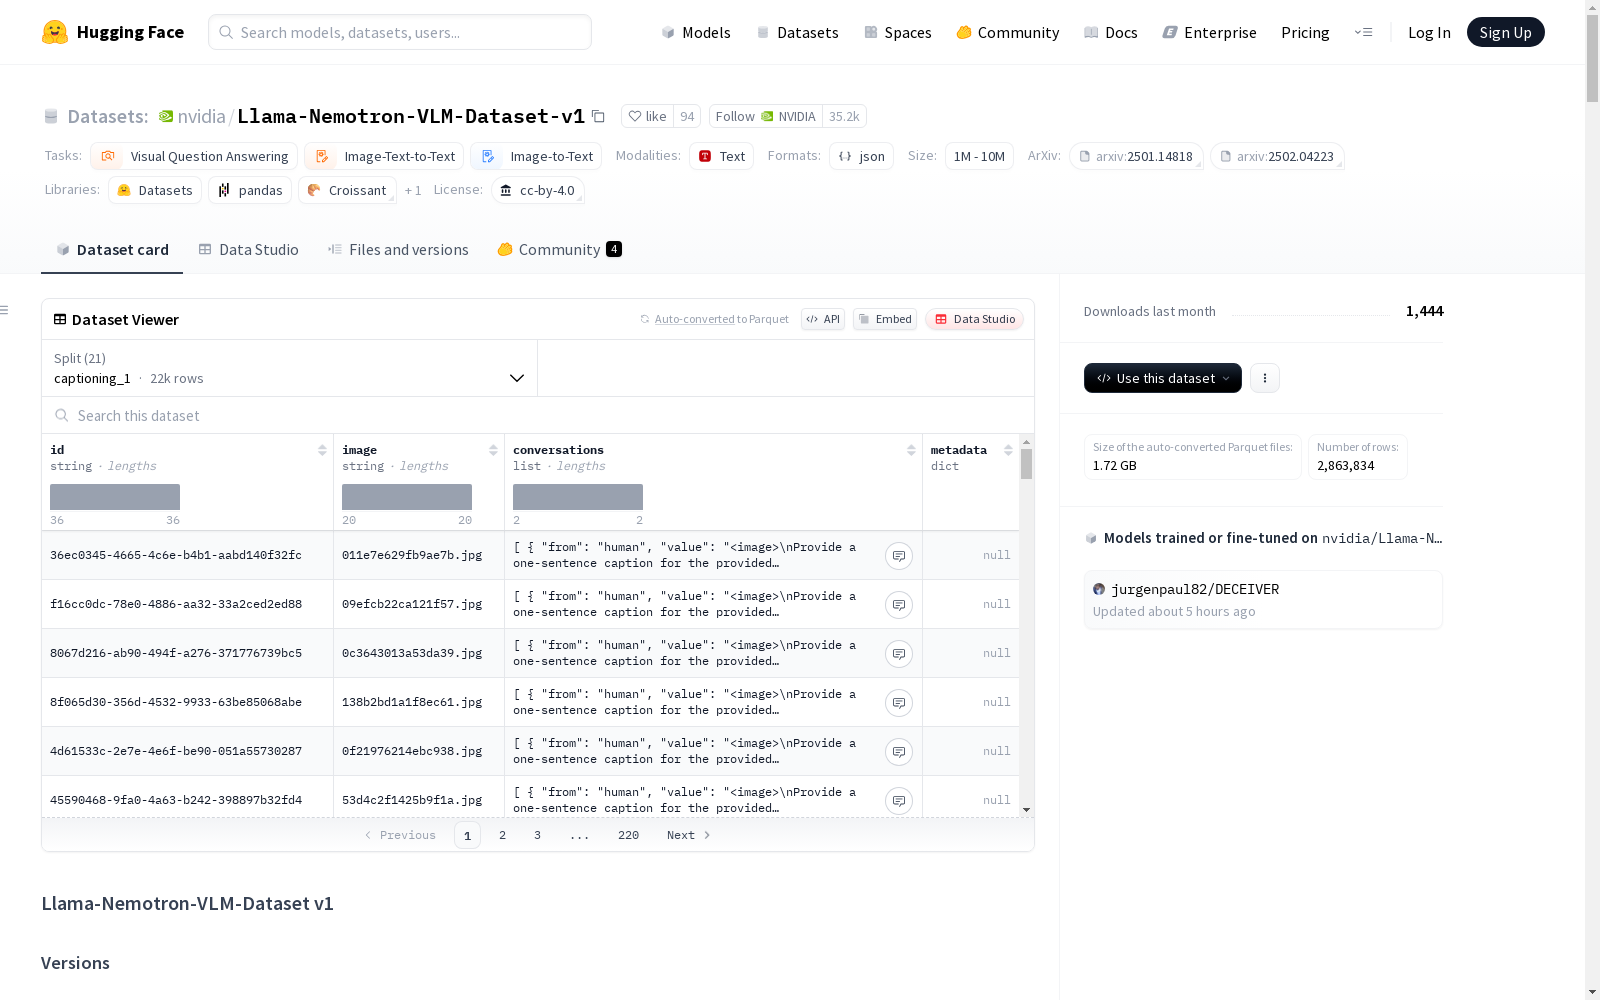Viewport: 1600px width, 1000px height.
Task: Click Next page in pagination
Action: 689,835
